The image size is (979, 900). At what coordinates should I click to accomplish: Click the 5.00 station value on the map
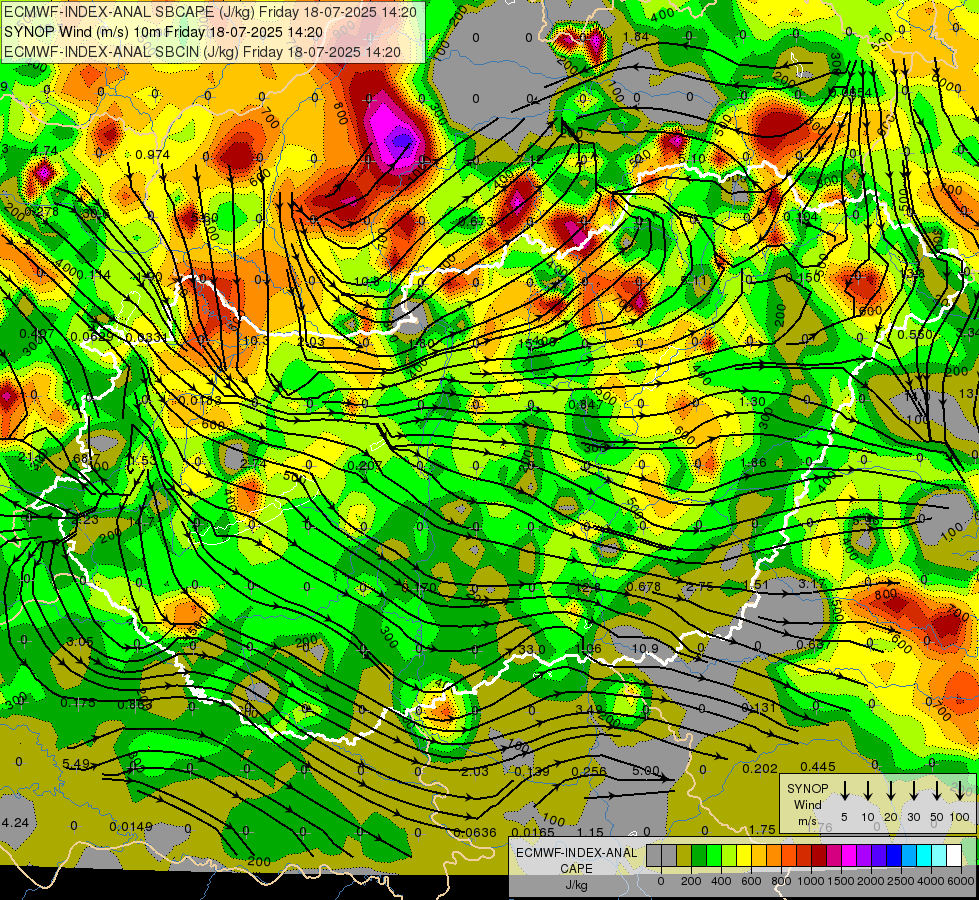point(646,770)
